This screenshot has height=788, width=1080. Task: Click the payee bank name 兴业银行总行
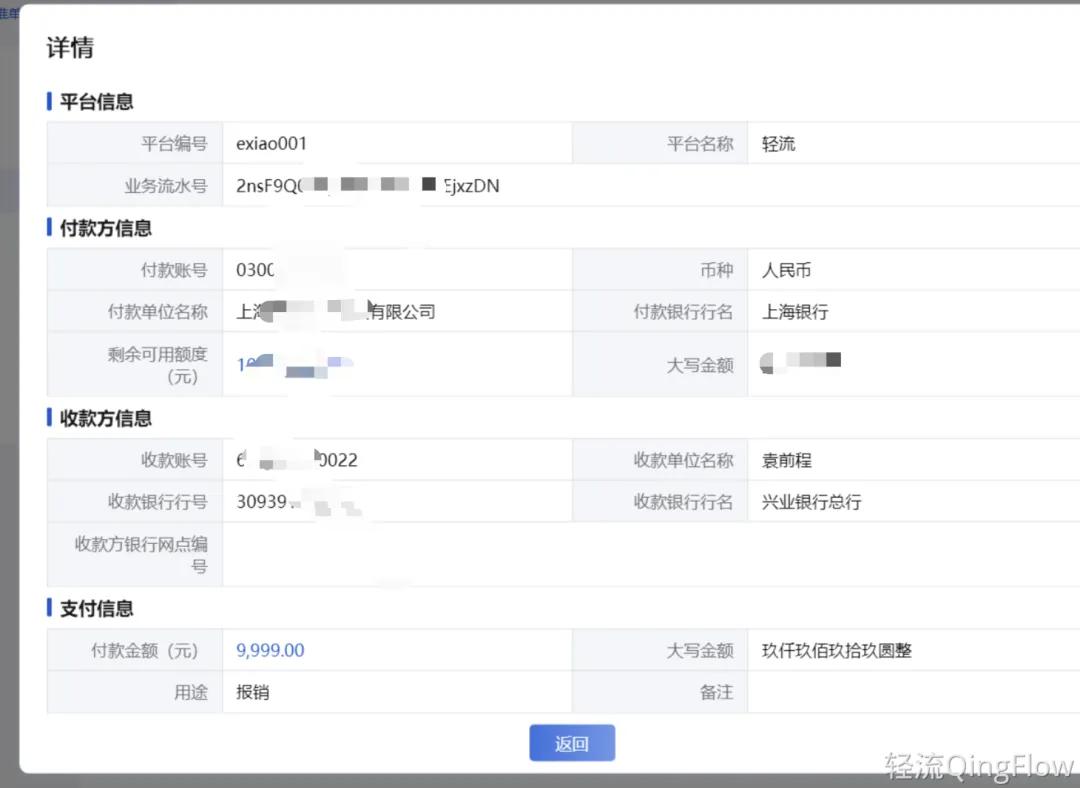811,502
